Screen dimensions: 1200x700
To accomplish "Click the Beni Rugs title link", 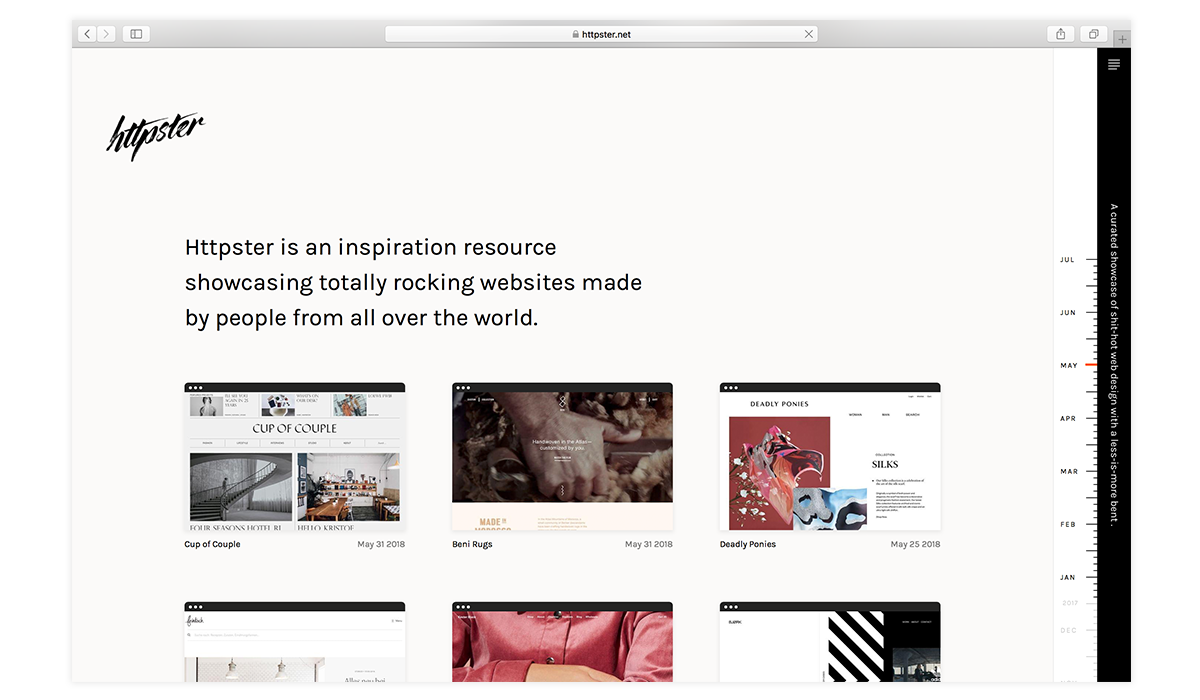I will (472, 545).
